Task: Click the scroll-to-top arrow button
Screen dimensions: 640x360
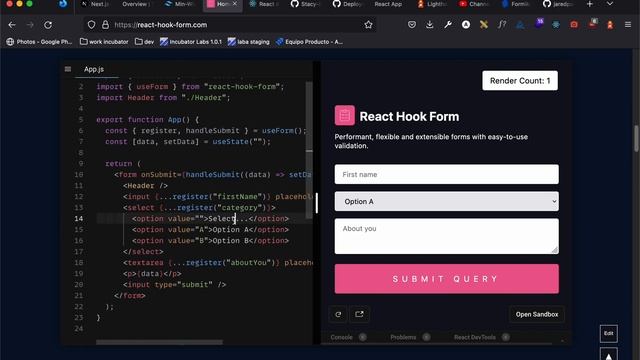Action: (609, 354)
